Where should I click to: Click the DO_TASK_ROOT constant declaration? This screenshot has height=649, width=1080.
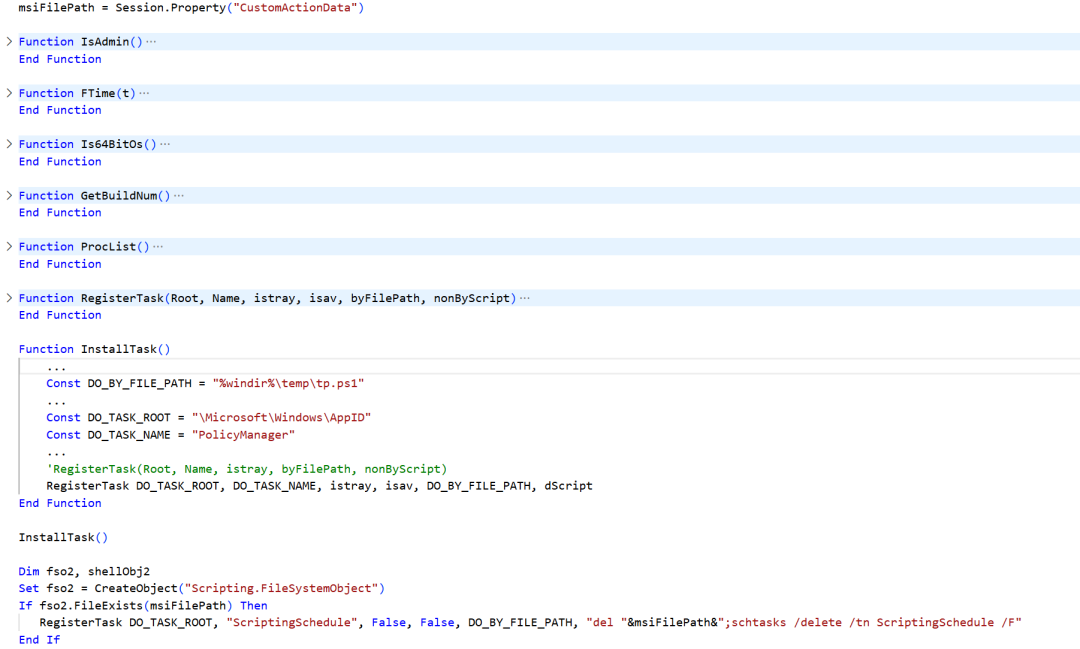(x=209, y=418)
